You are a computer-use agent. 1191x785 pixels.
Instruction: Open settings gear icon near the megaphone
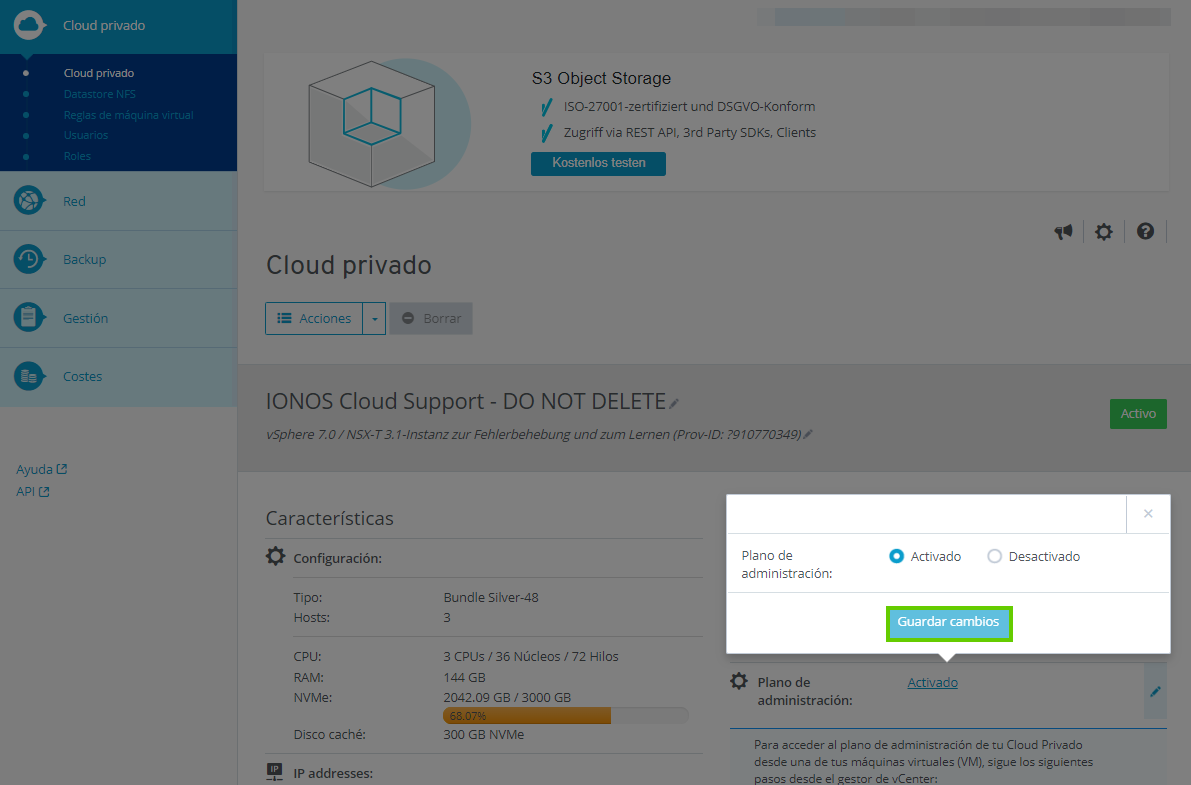[x=1104, y=232]
